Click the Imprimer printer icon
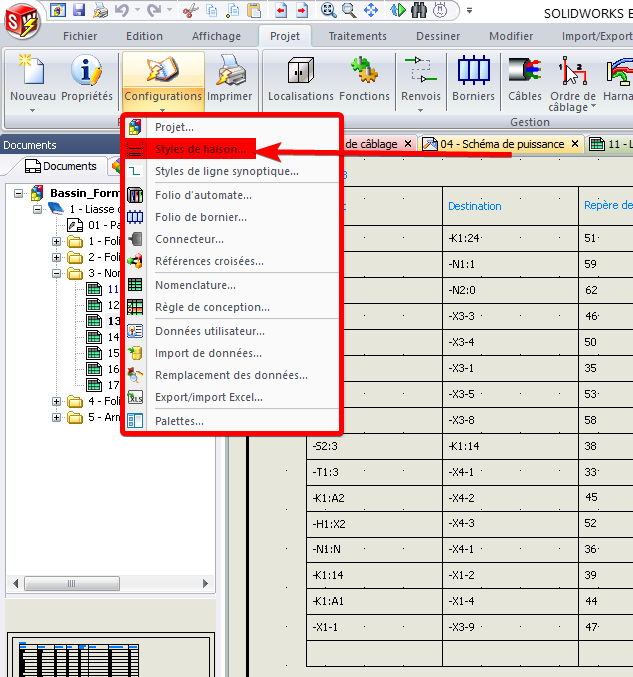The image size is (633, 677). click(230, 69)
